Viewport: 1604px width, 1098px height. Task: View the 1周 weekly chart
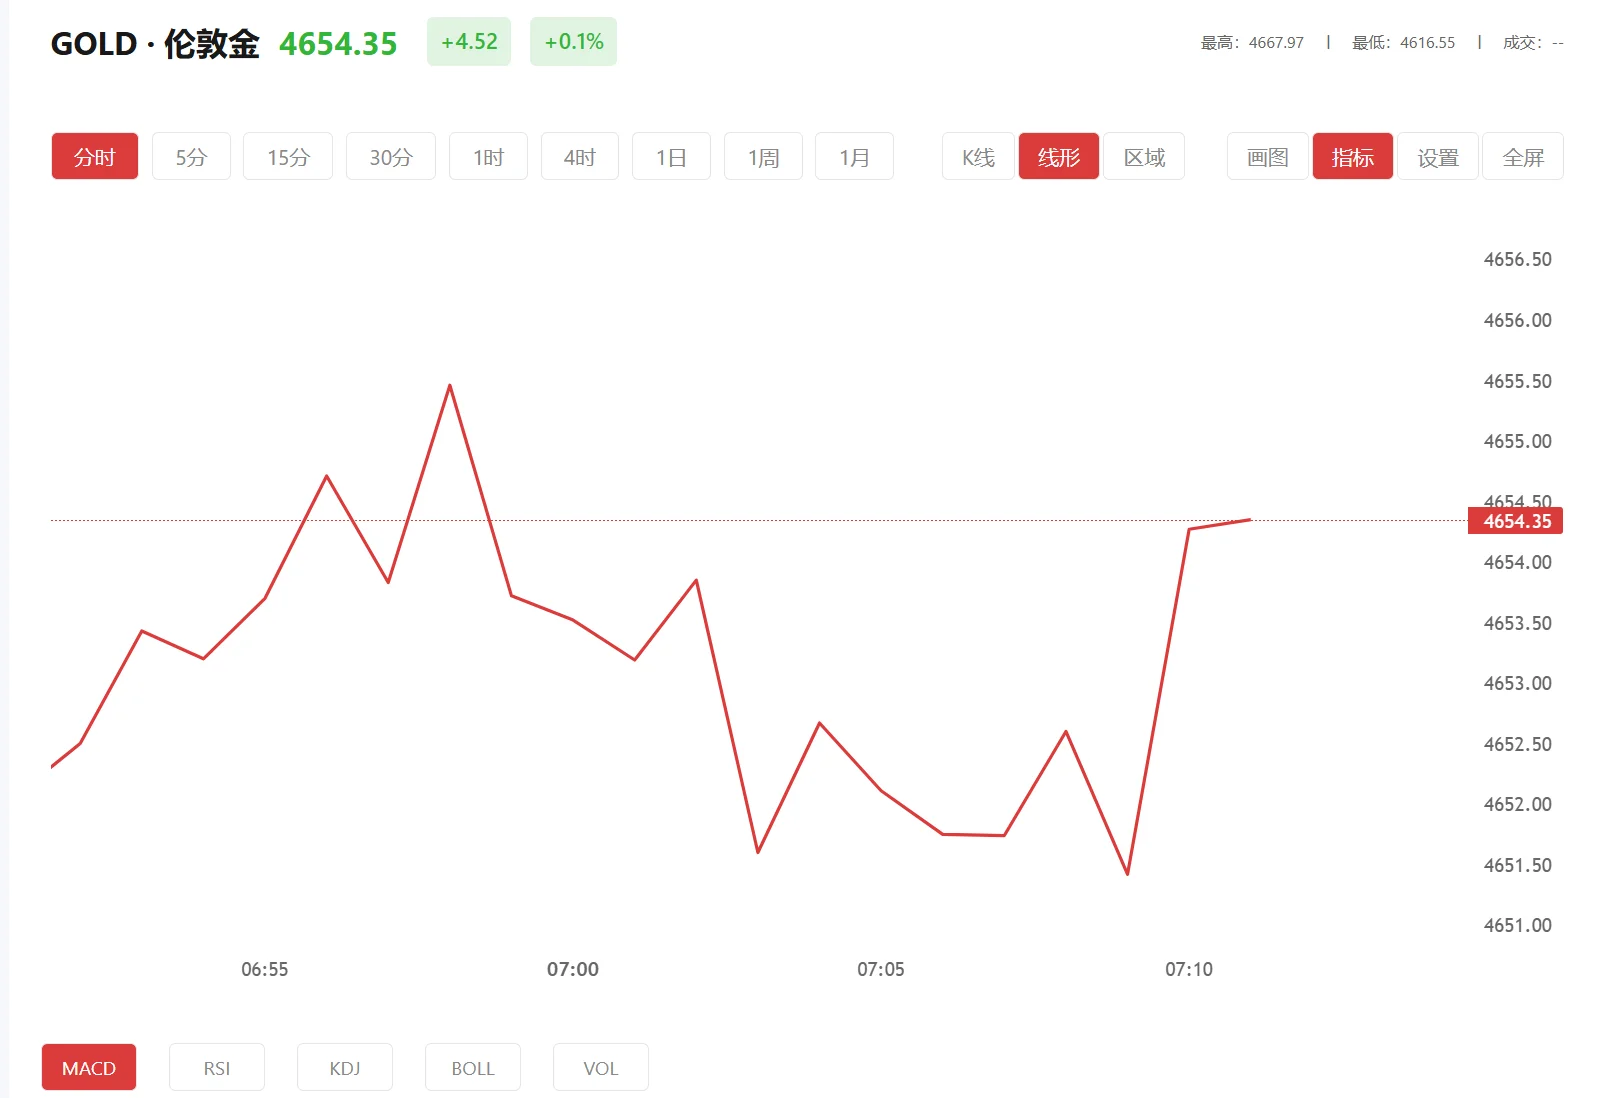pos(762,156)
